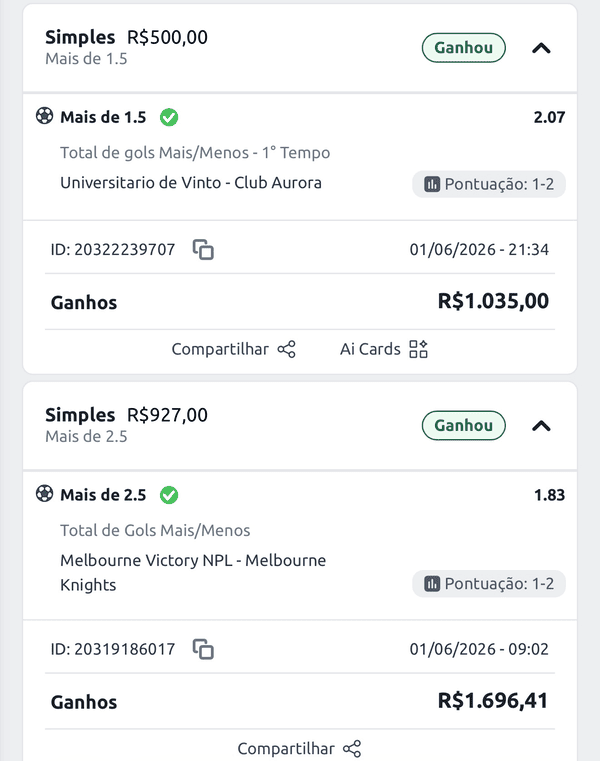Click Pontuação: 1-2 badge for Club Aurora
The image size is (600, 761).
pos(489,184)
